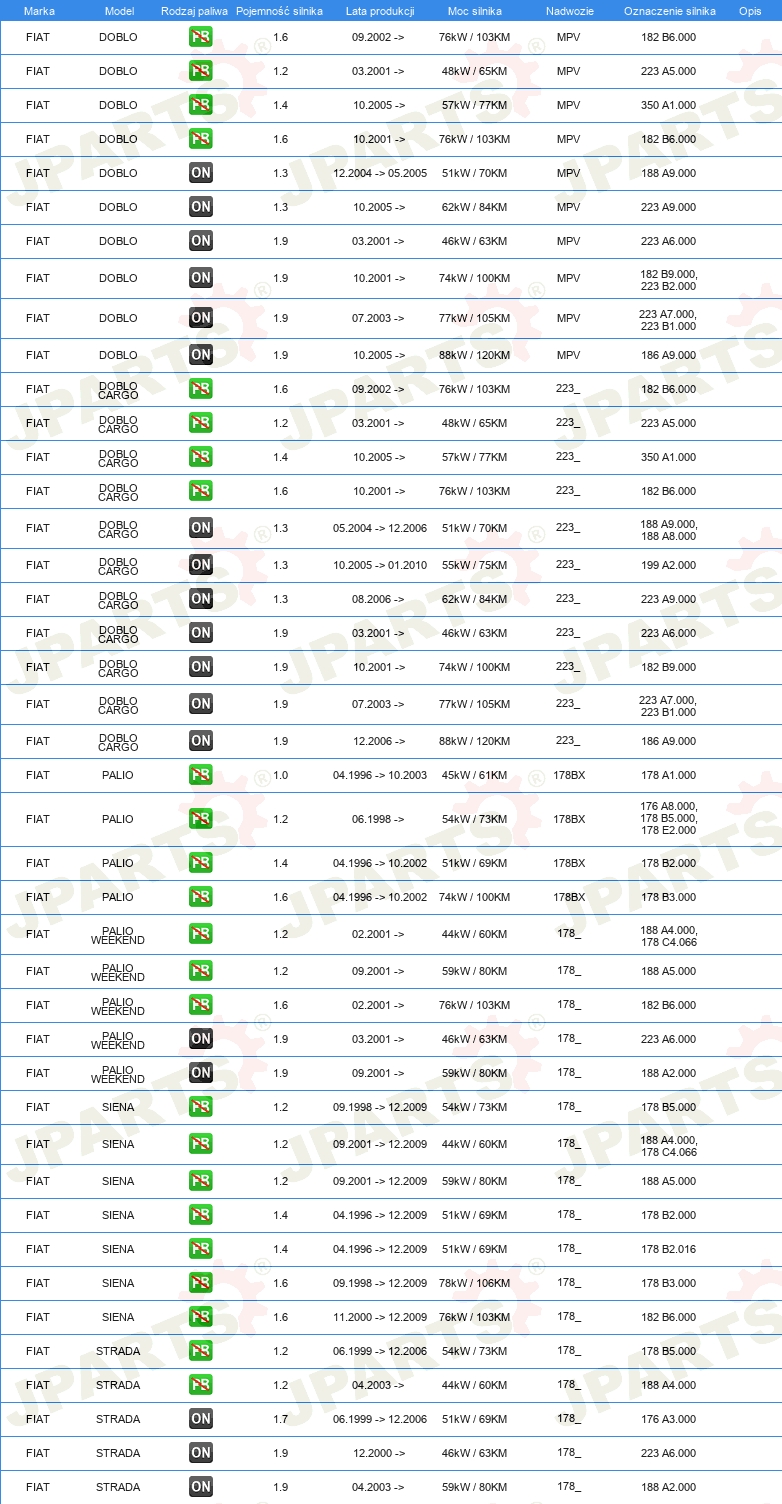Click the '55kW / 75KM' power cell
Viewport: 782px width, 1504px height.
475,565
